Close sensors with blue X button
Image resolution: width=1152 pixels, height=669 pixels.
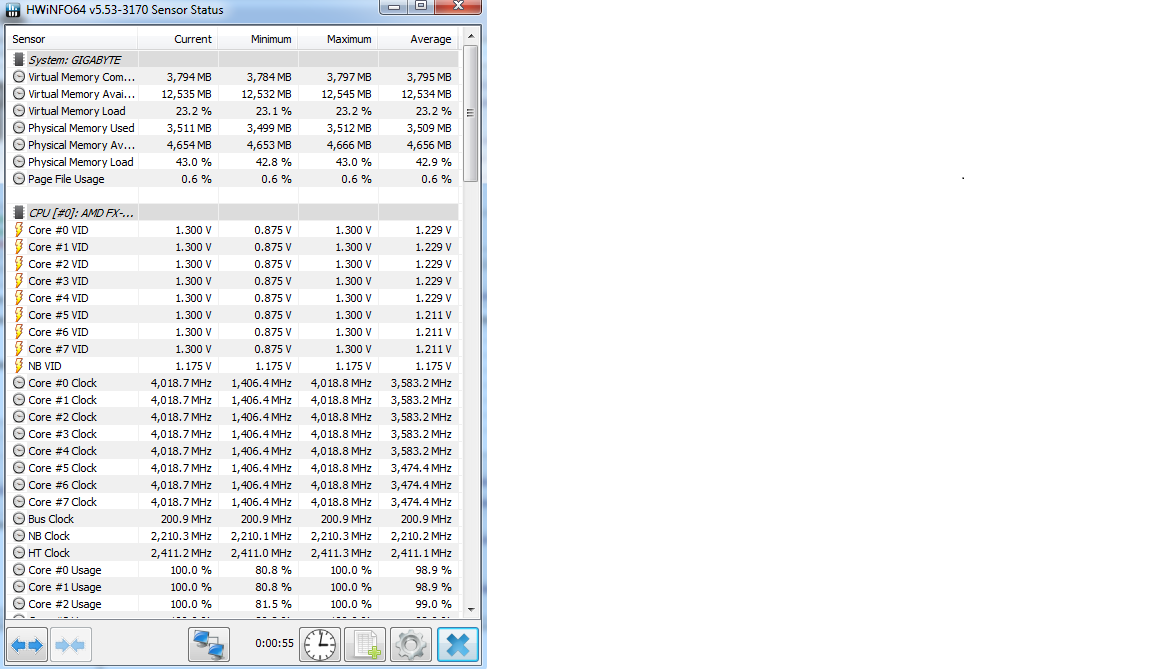458,645
